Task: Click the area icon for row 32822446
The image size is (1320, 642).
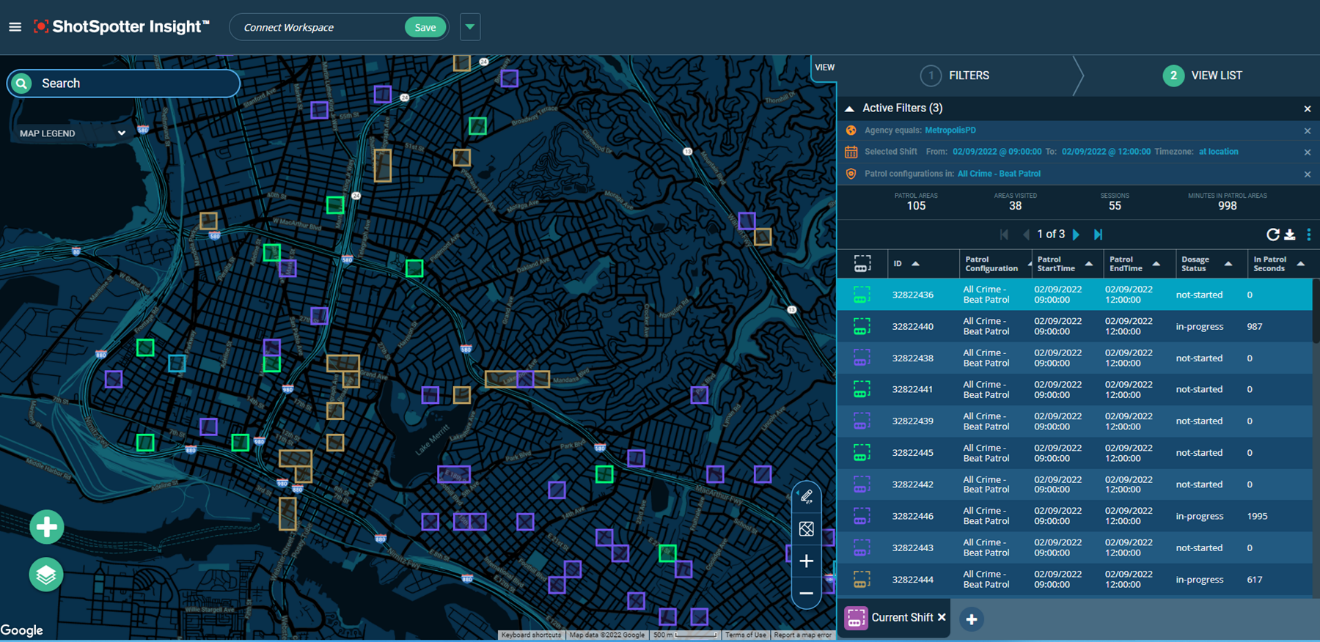Action: pyautogui.click(x=861, y=516)
